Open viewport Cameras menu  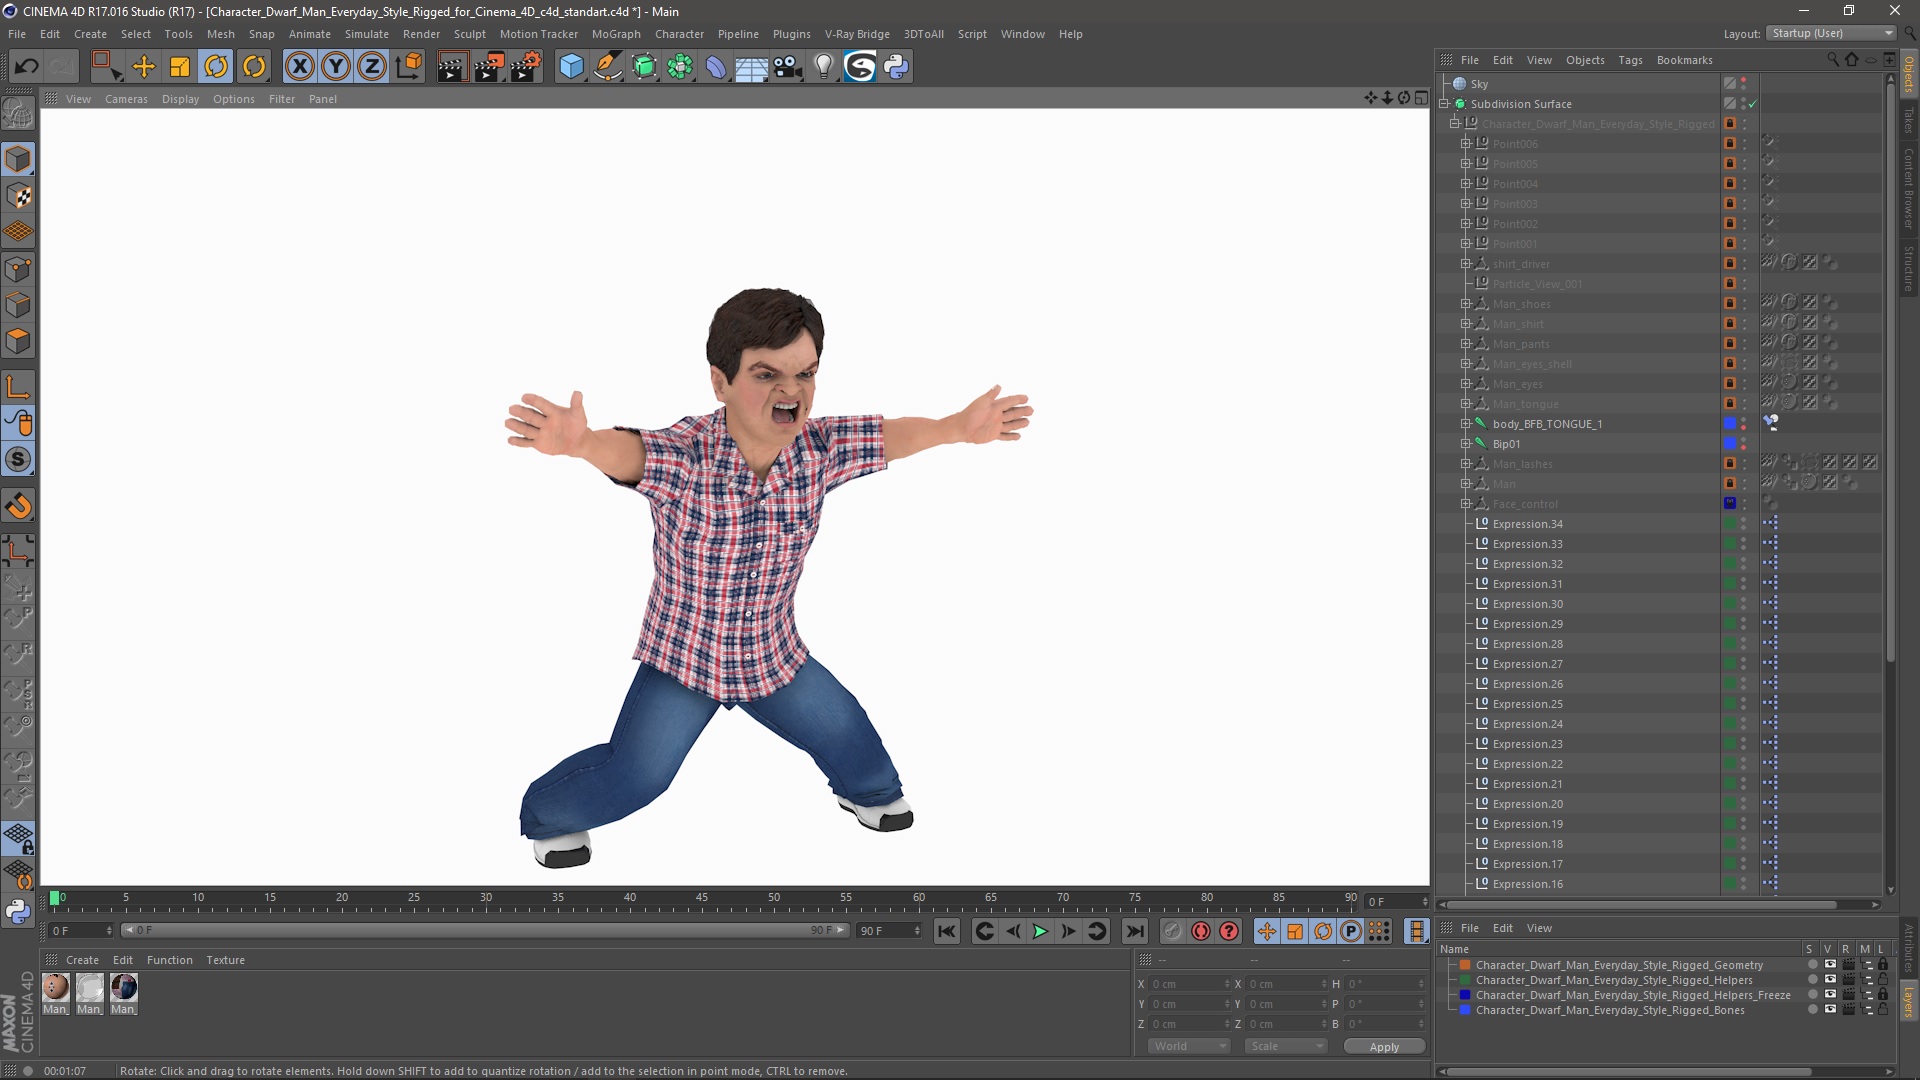pyautogui.click(x=126, y=99)
